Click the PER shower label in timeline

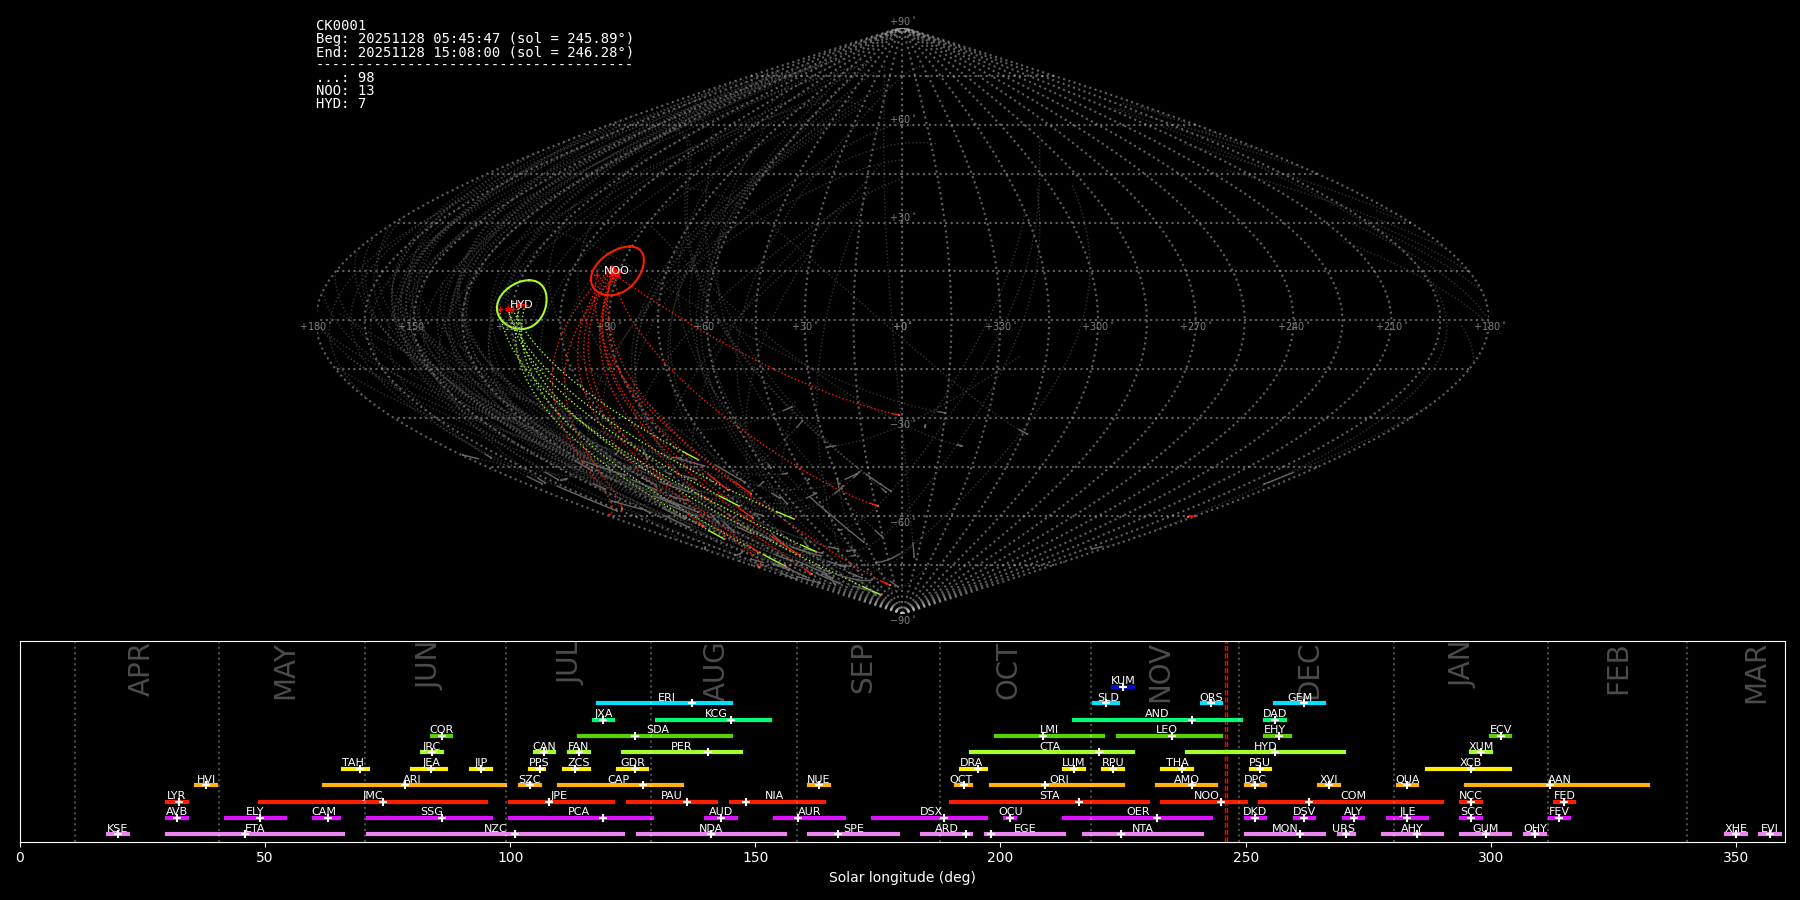coord(681,747)
